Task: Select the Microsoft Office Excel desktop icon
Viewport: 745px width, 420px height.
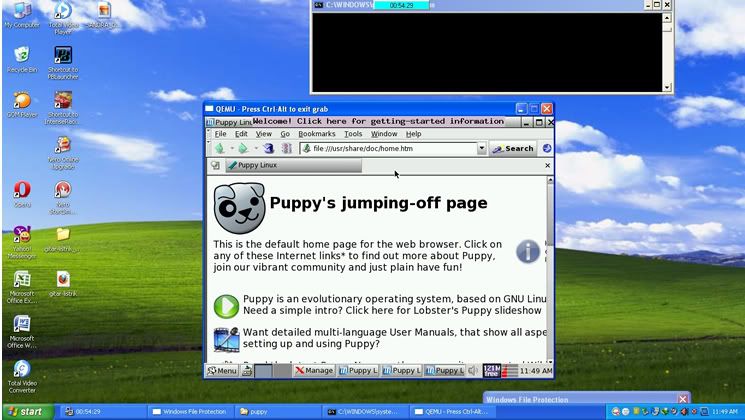Action: (22, 287)
